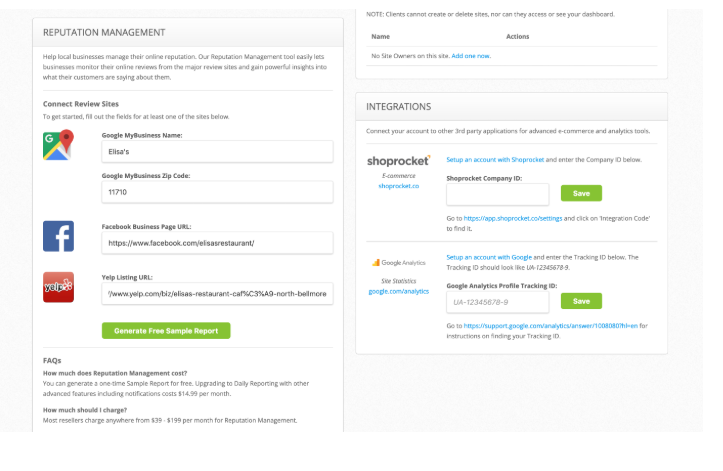Focus the Yelp Listing URL field
723x471 pixels.
[217, 293]
